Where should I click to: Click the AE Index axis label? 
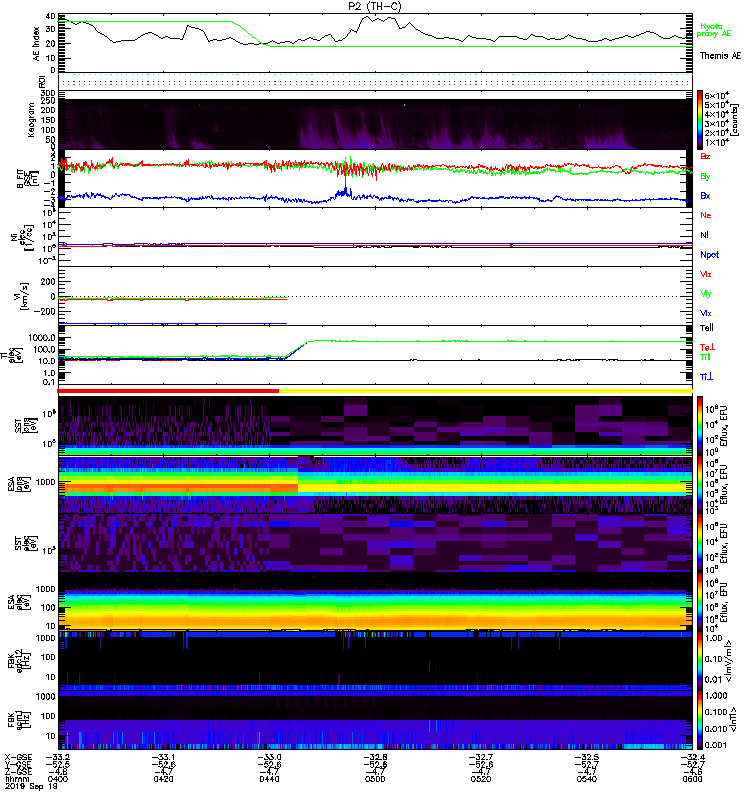pyautogui.click(x=36, y=44)
